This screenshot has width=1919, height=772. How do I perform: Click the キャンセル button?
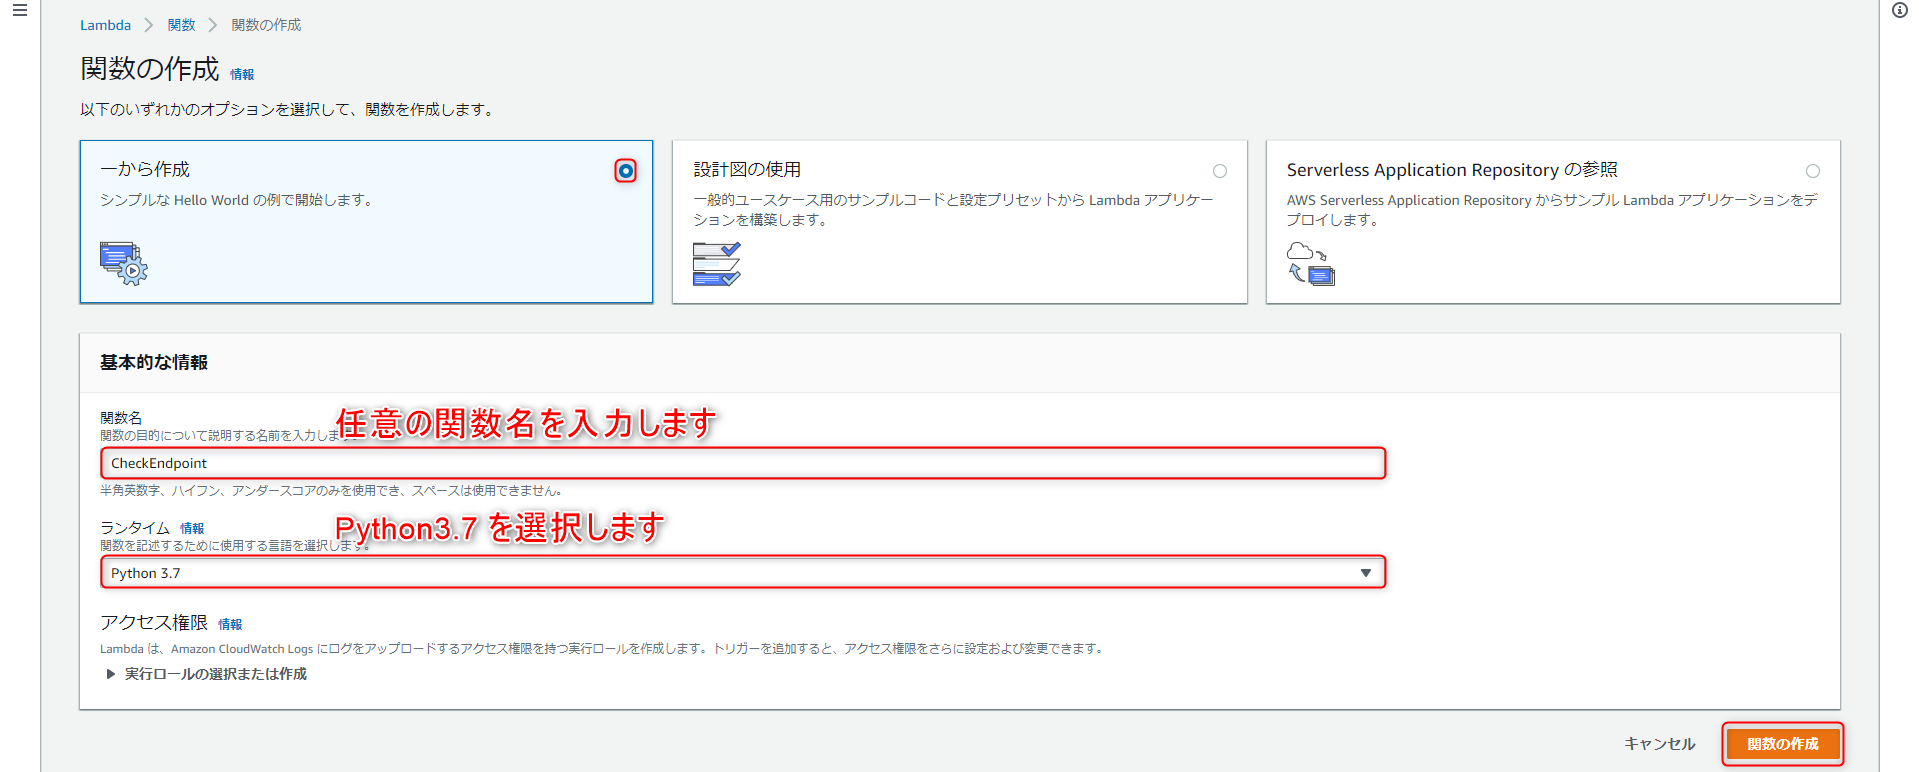1659,744
